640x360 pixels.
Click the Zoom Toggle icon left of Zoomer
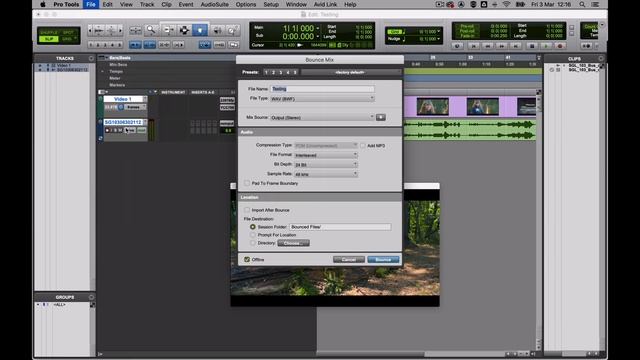click(x=136, y=30)
